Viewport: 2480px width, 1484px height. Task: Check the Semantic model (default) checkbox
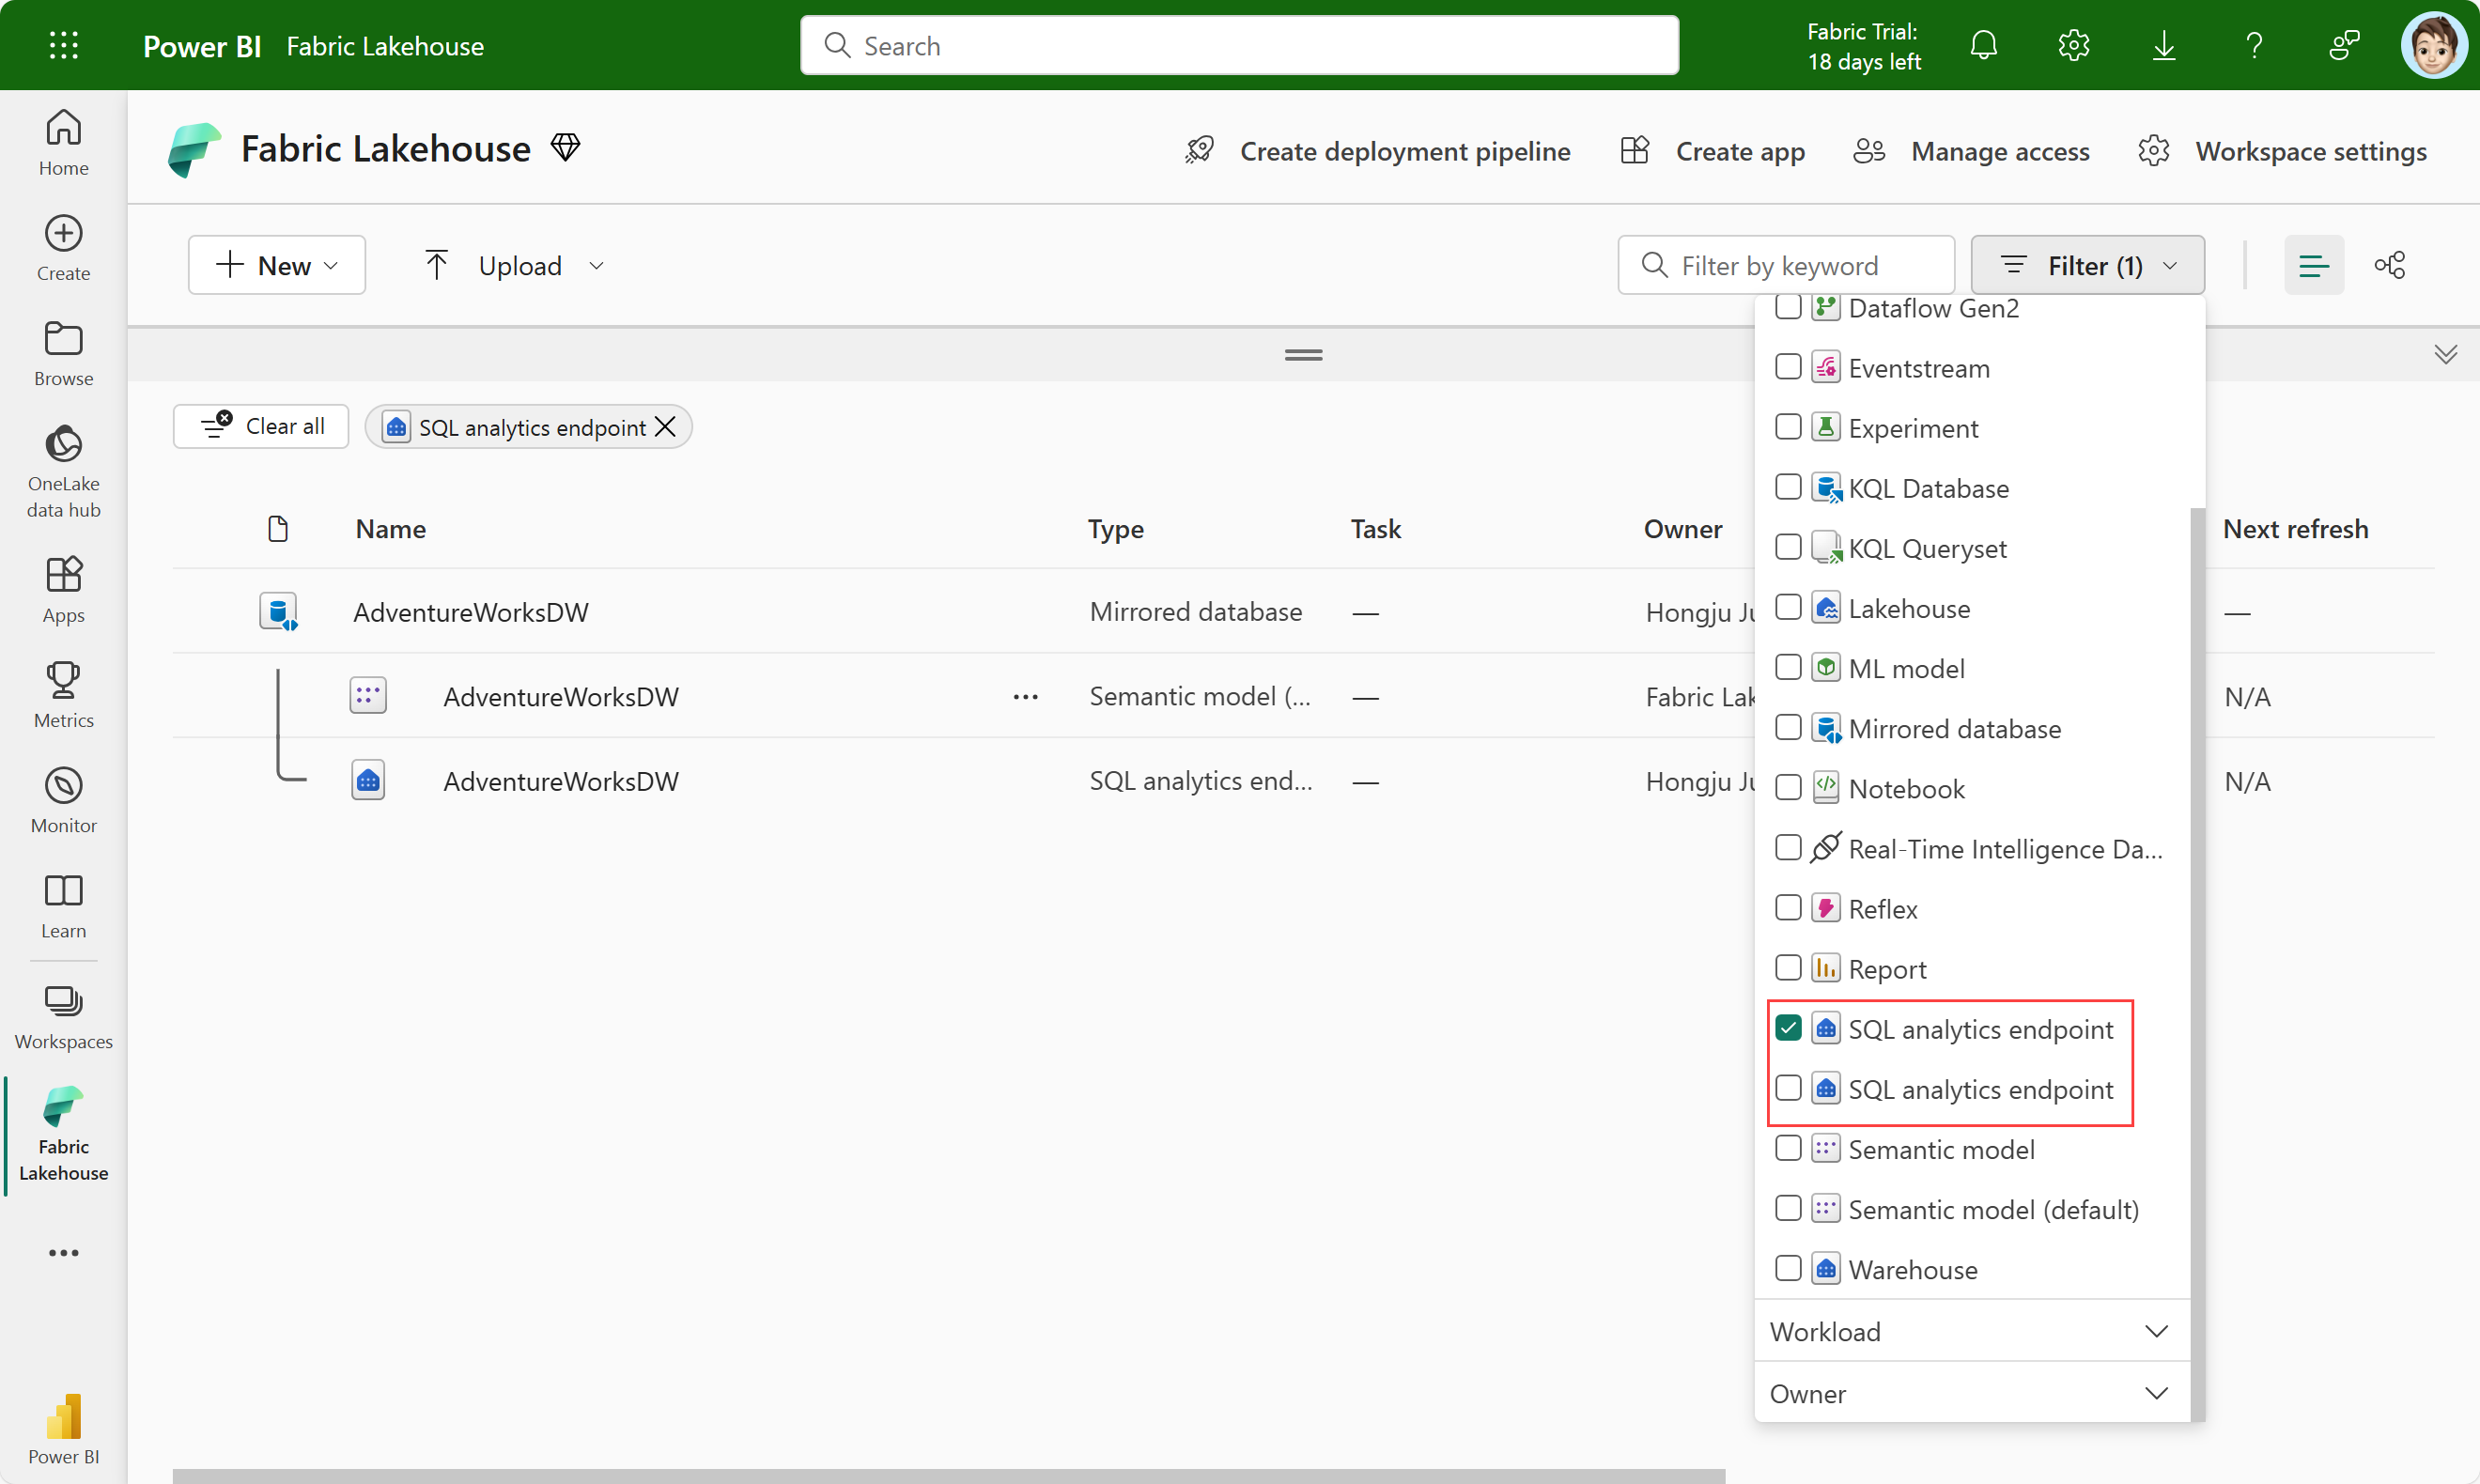(1788, 1208)
